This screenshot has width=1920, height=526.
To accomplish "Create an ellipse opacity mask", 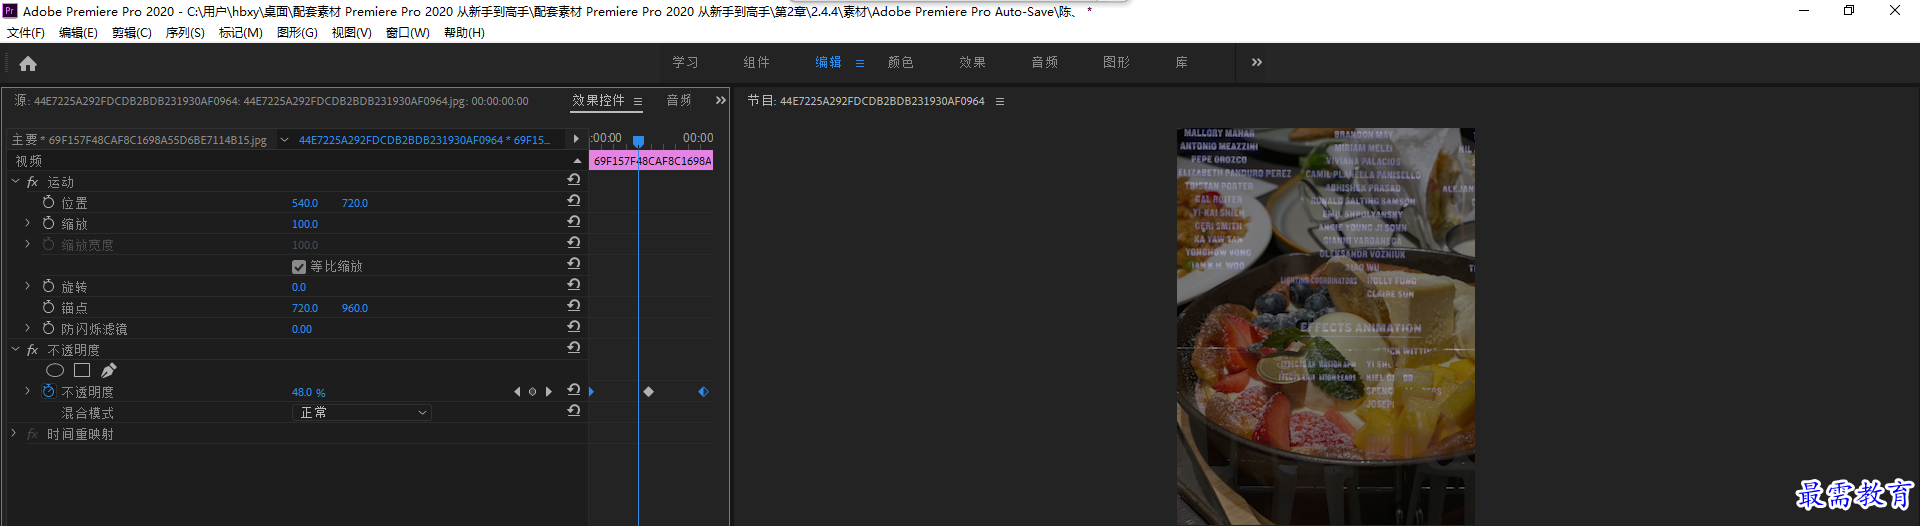I will click(55, 370).
